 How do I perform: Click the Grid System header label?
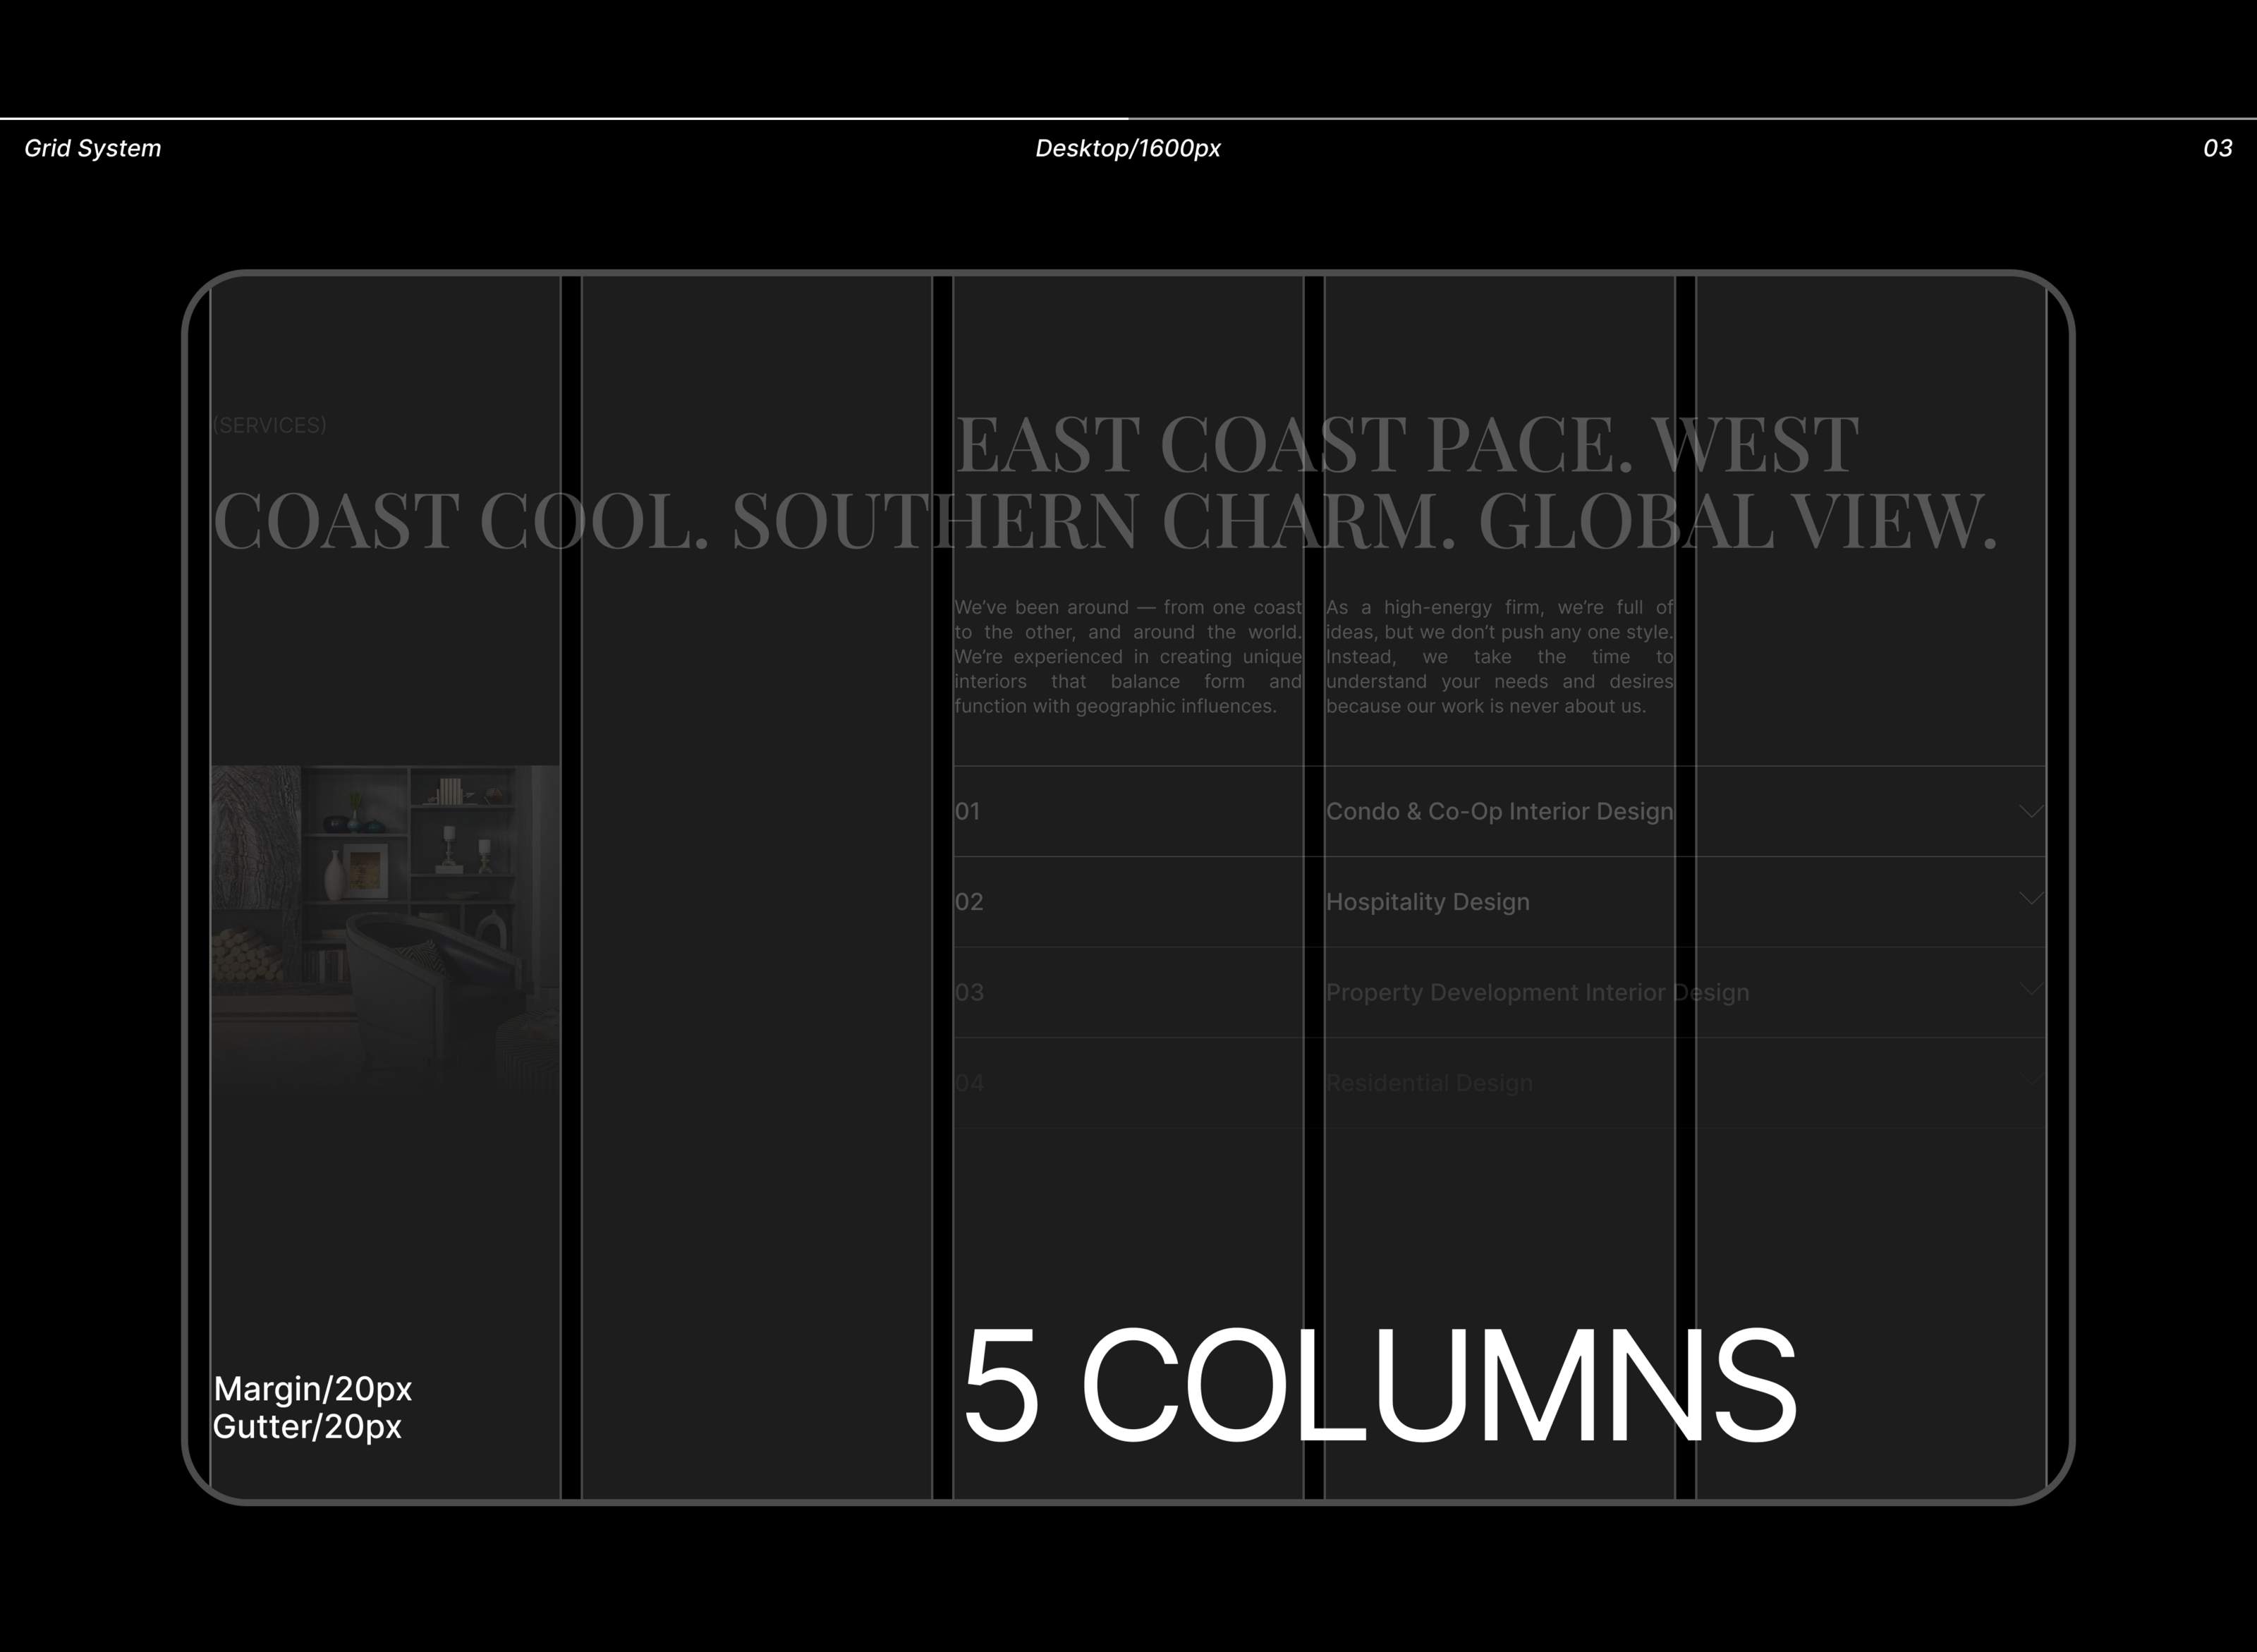[x=92, y=148]
